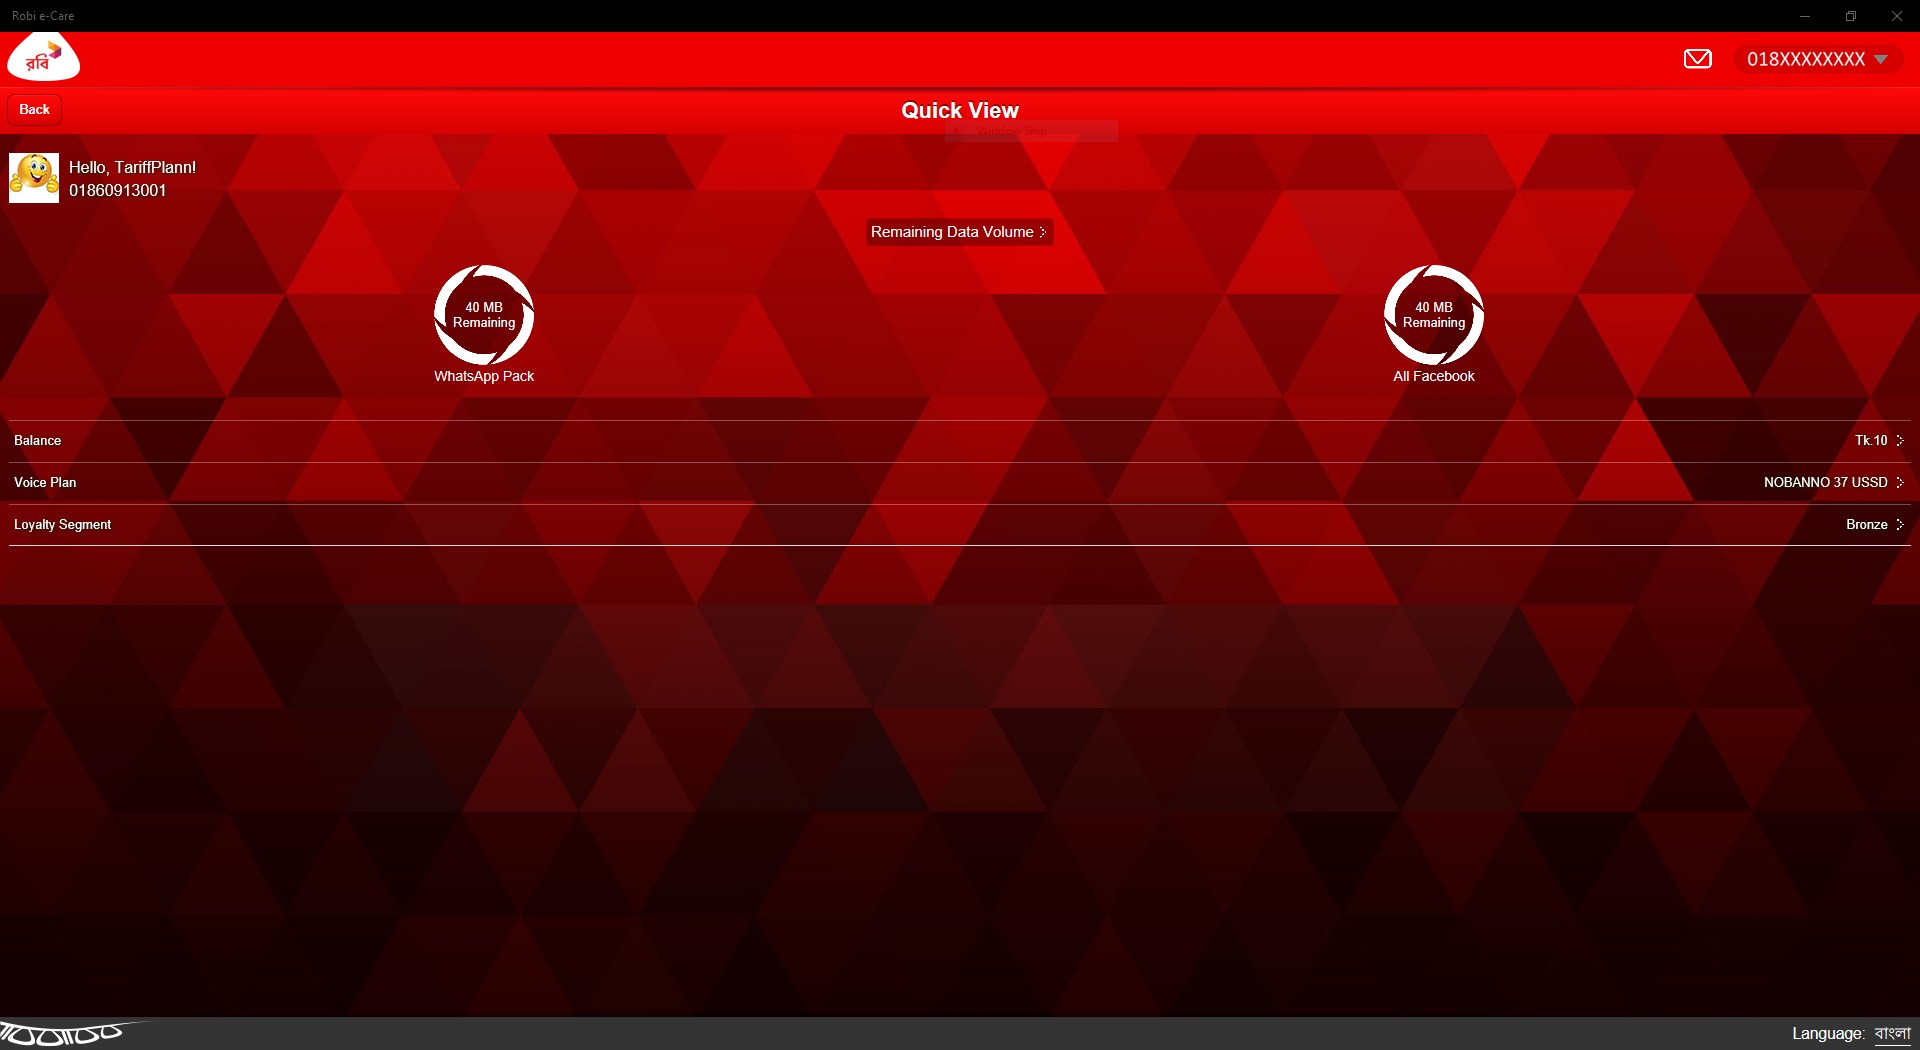Screen dimensions: 1920x1050
Task: Click the Robi logo icon
Action: (44, 57)
